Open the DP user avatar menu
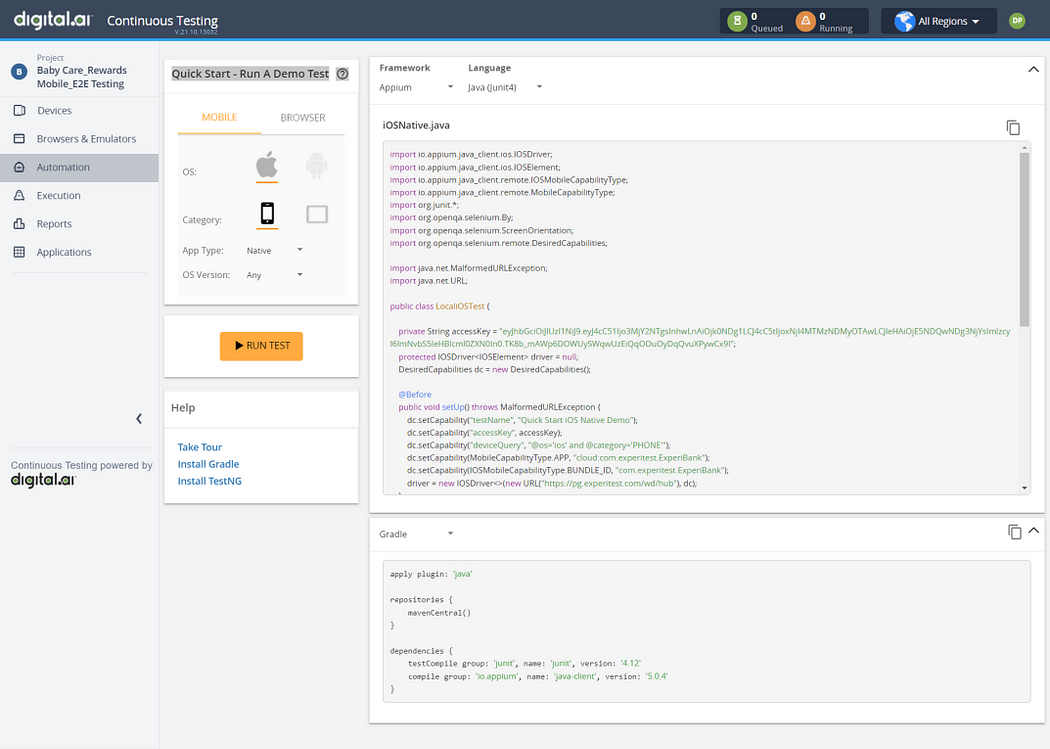Viewport: 1050px width, 749px height. [x=1017, y=21]
